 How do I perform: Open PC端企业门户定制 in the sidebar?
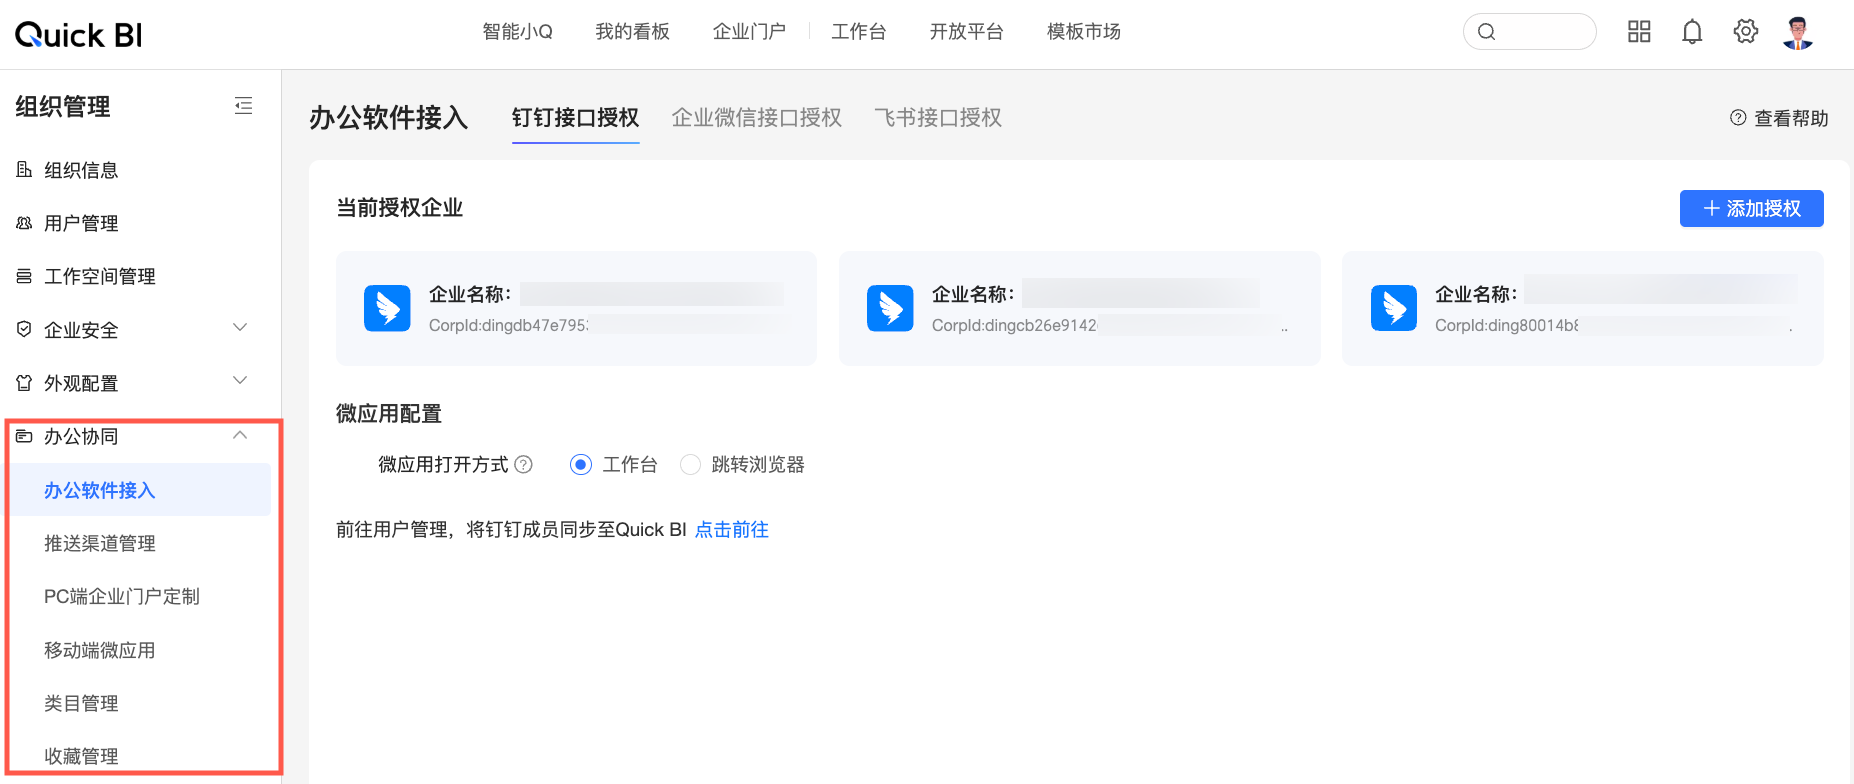[x=122, y=596]
